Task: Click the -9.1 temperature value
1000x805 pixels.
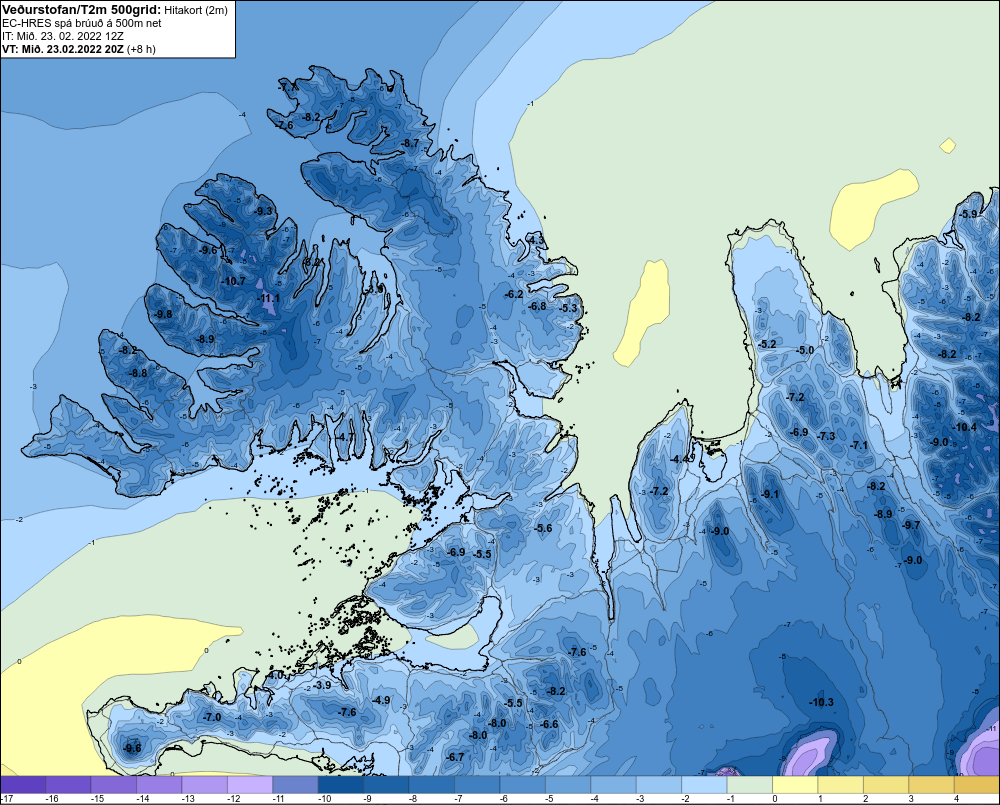Action: (770, 494)
